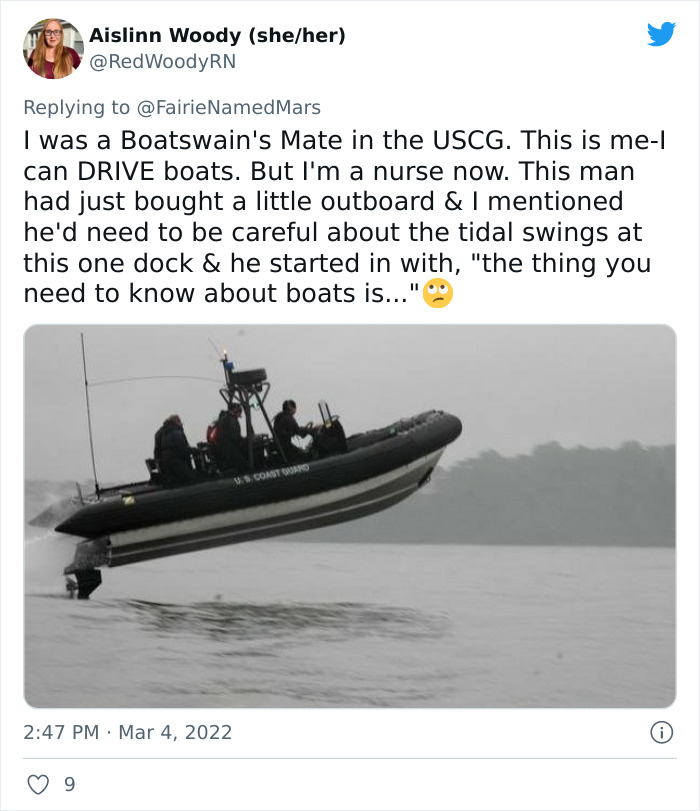Click the tweet text mentioning Boatswain's Mate
Screen dimensions: 700x811
pos(345,217)
